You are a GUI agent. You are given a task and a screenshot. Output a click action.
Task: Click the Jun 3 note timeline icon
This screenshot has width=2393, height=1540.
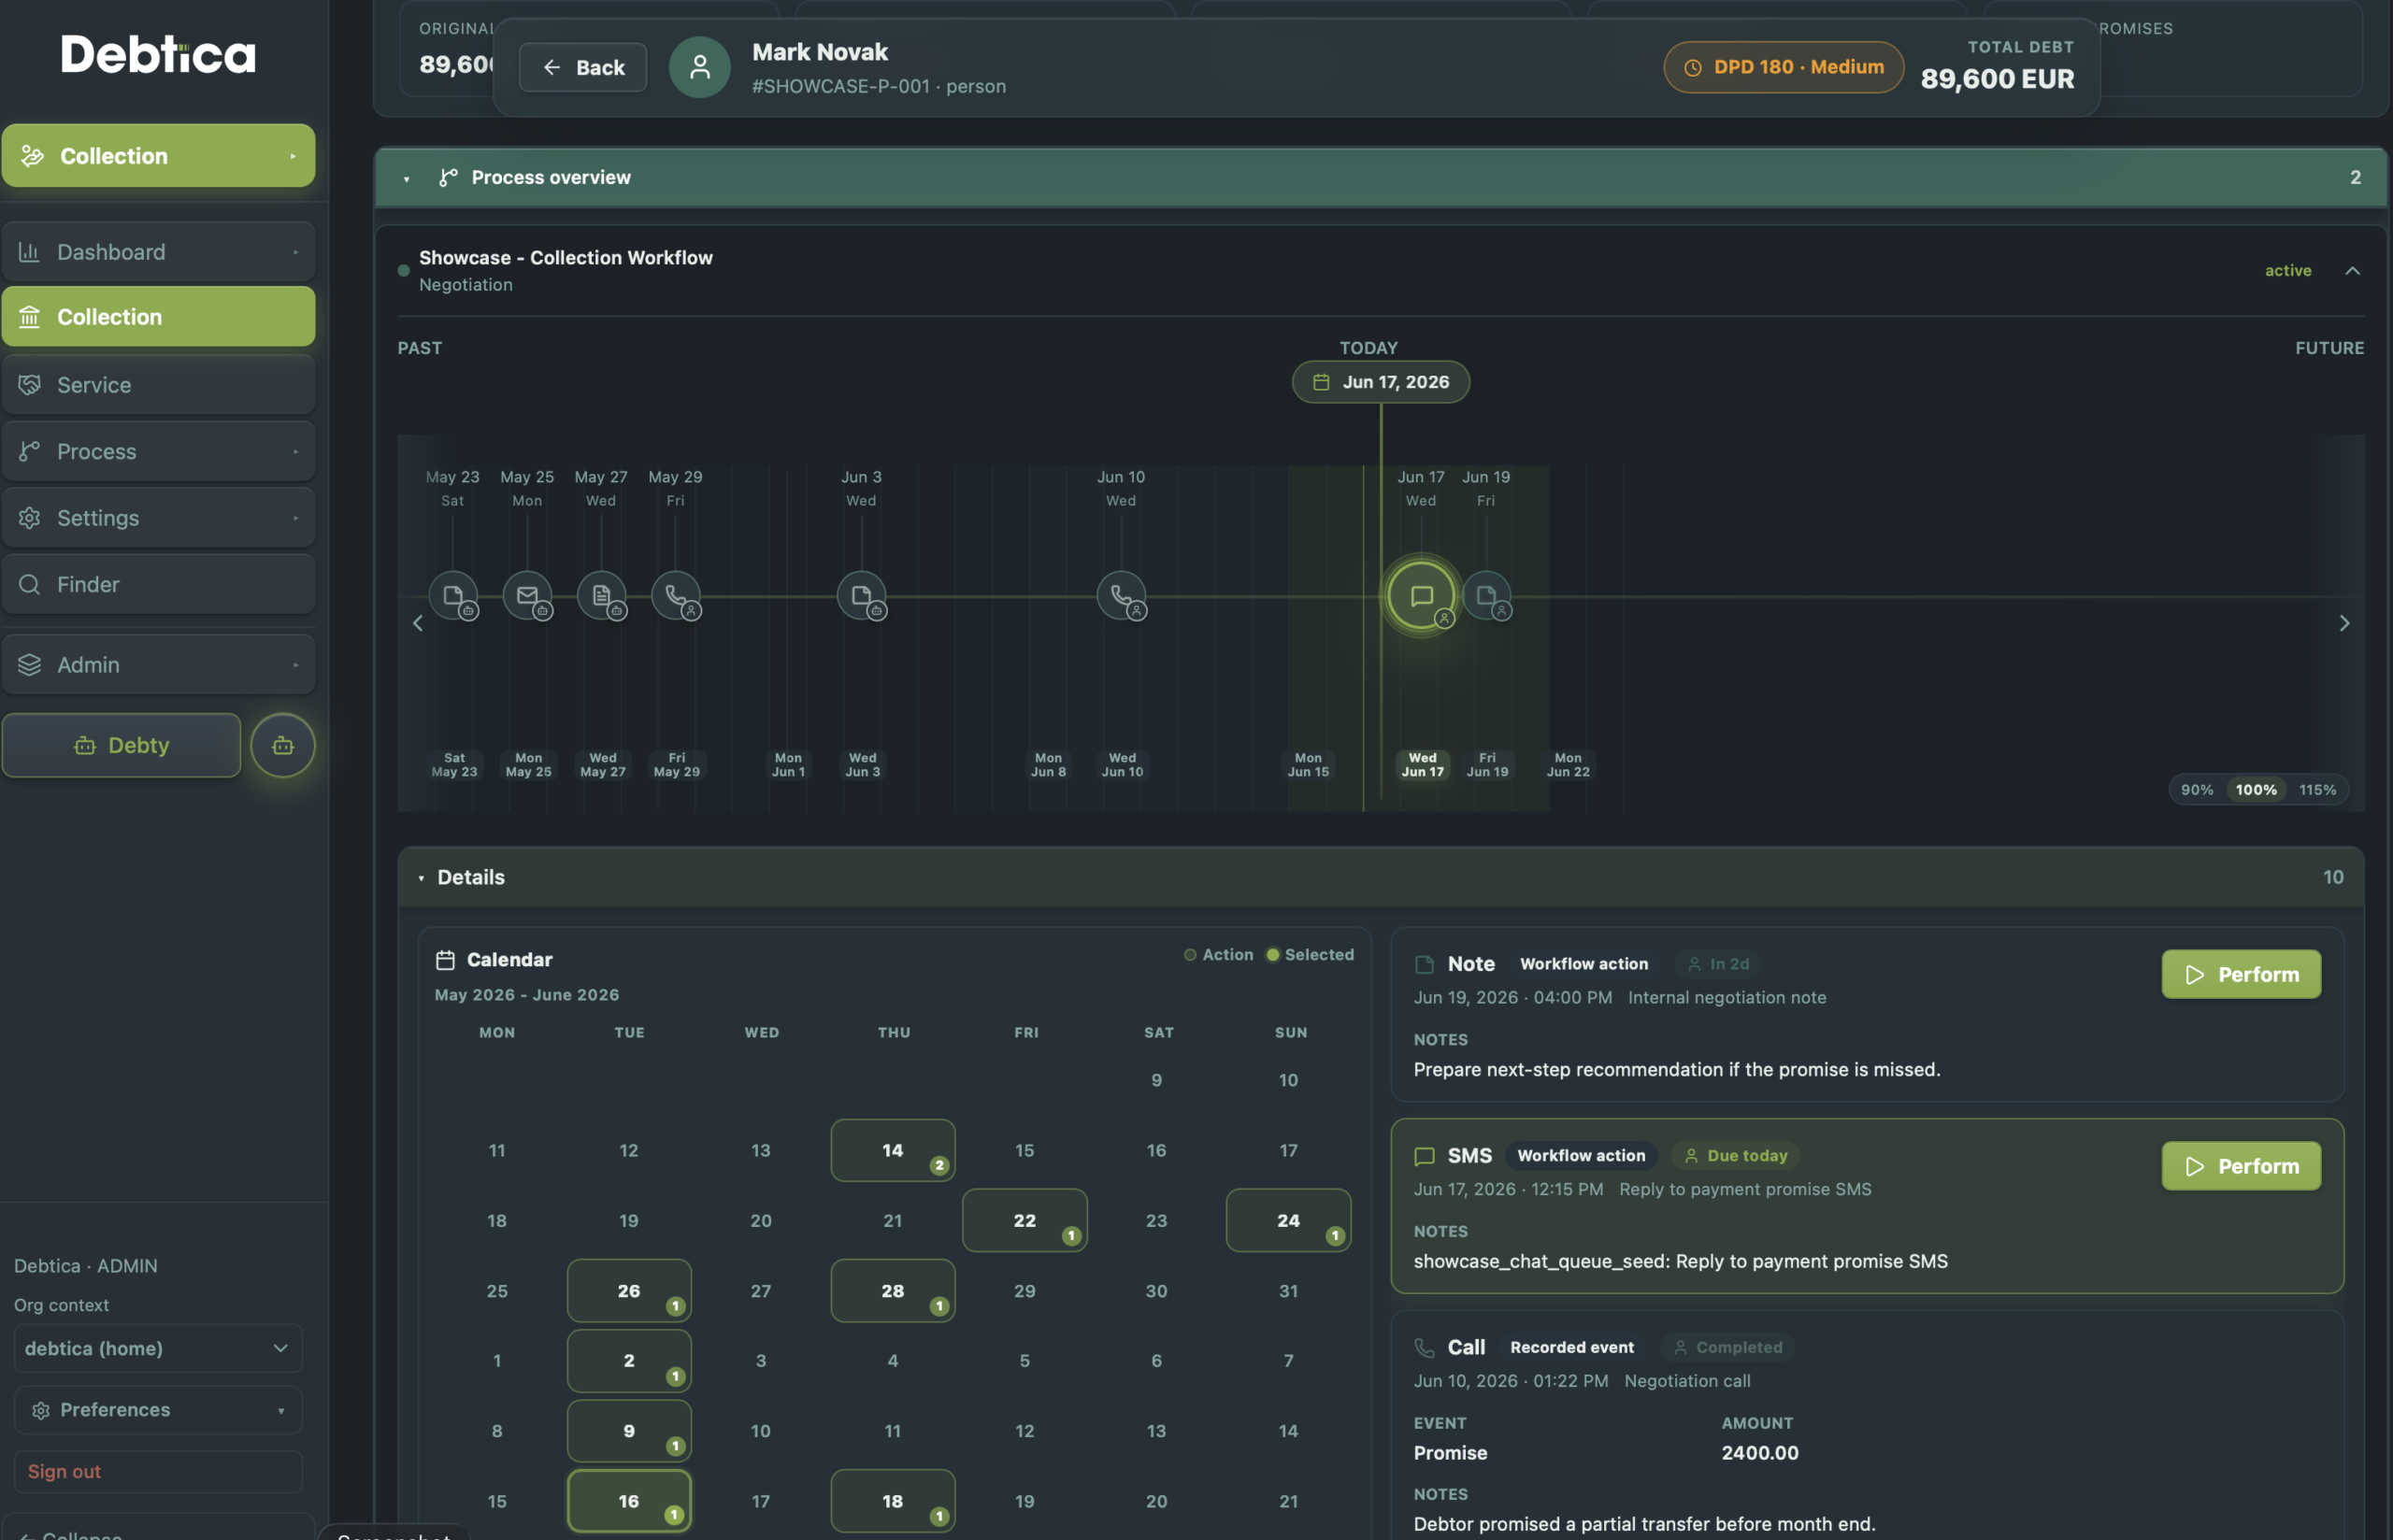pyautogui.click(x=861, y=596)
